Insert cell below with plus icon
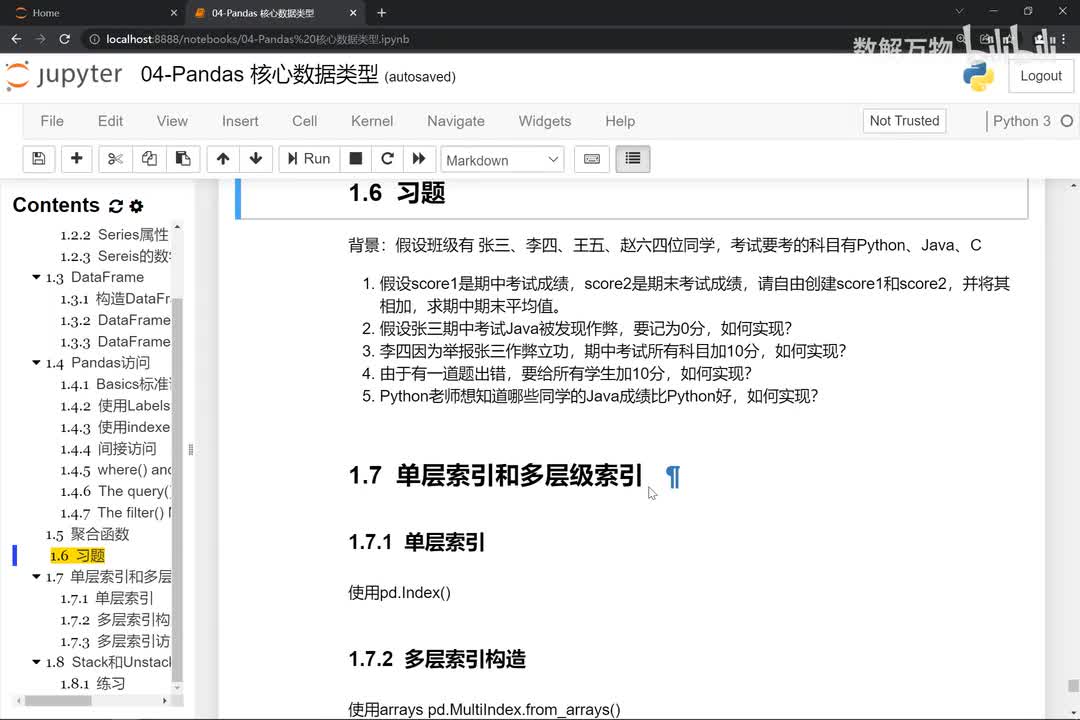The width and height of the screenshot is (1080, 720). tap(76, 159)
